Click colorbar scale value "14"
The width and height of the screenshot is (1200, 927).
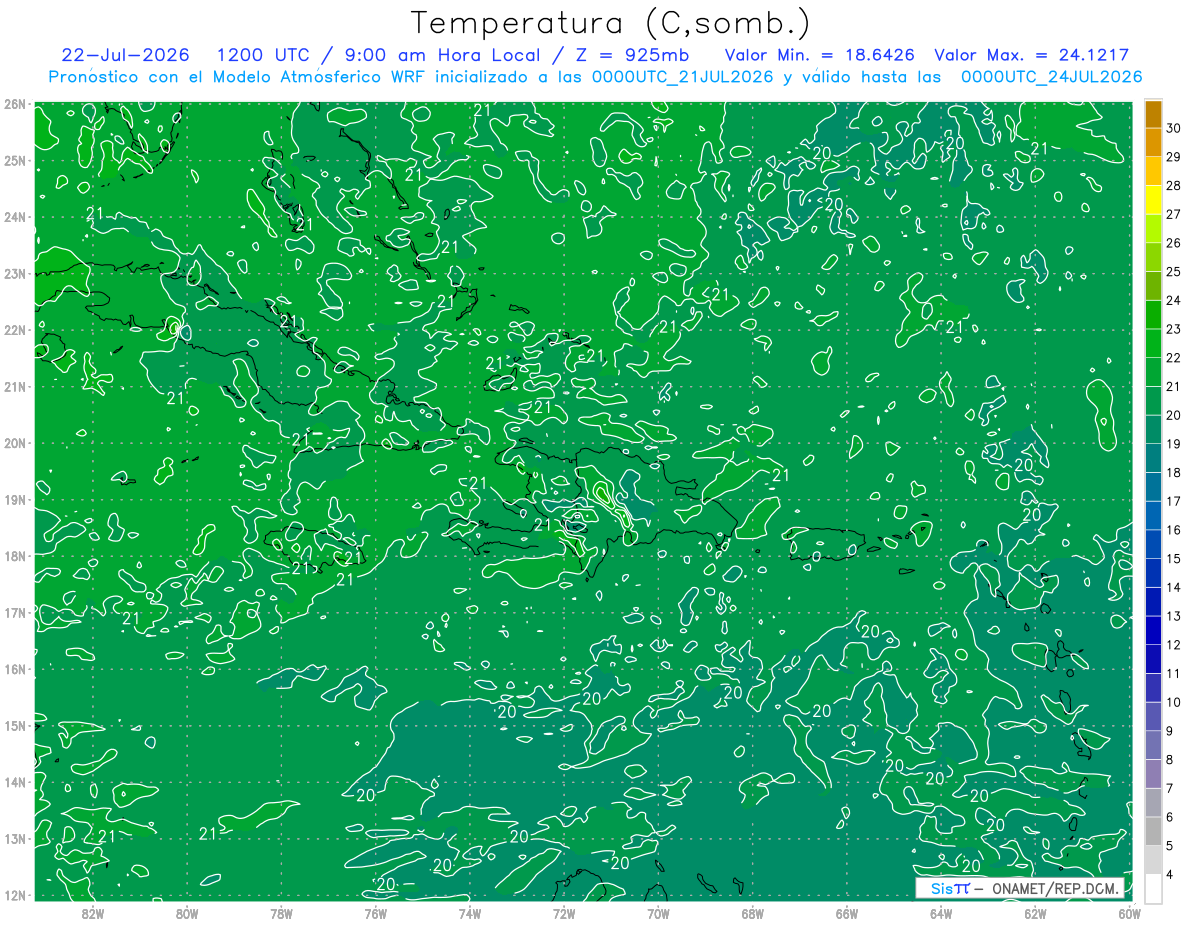point(1174,587)
